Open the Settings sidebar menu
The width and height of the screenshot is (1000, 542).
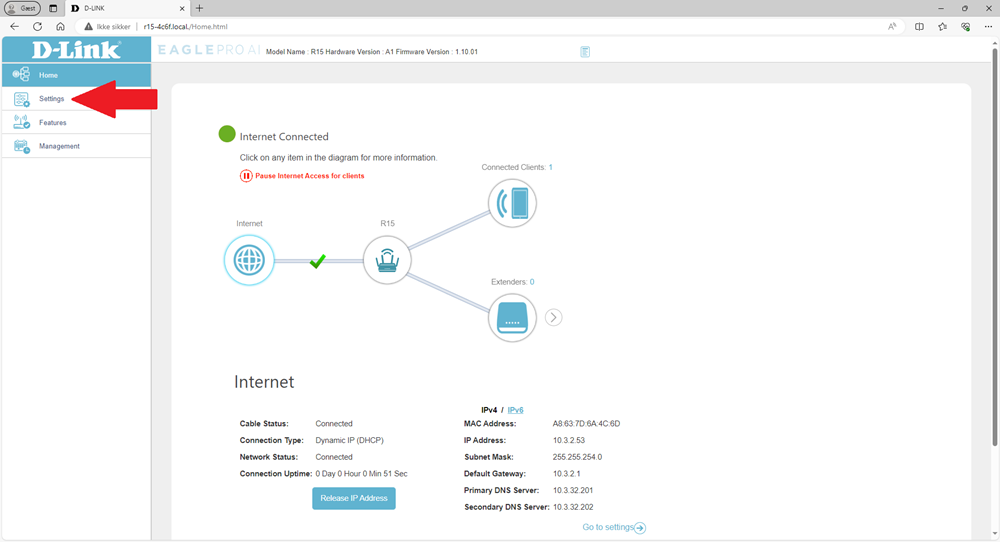[77, 99]
